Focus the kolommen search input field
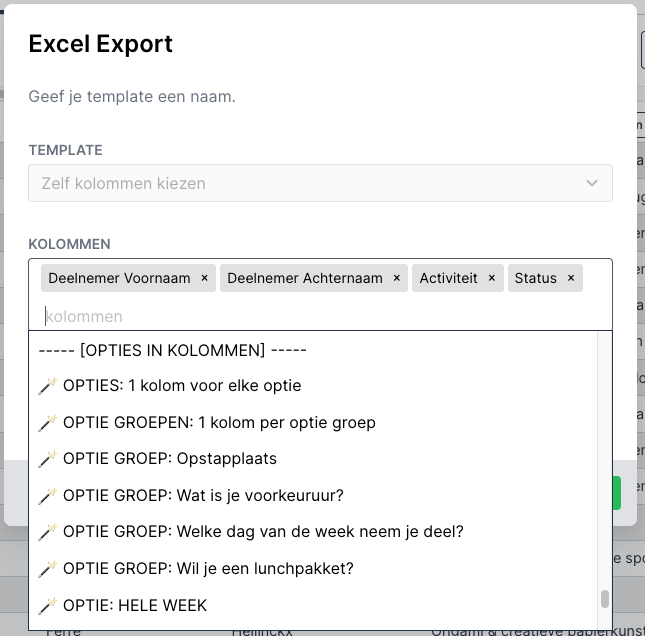 320,316
